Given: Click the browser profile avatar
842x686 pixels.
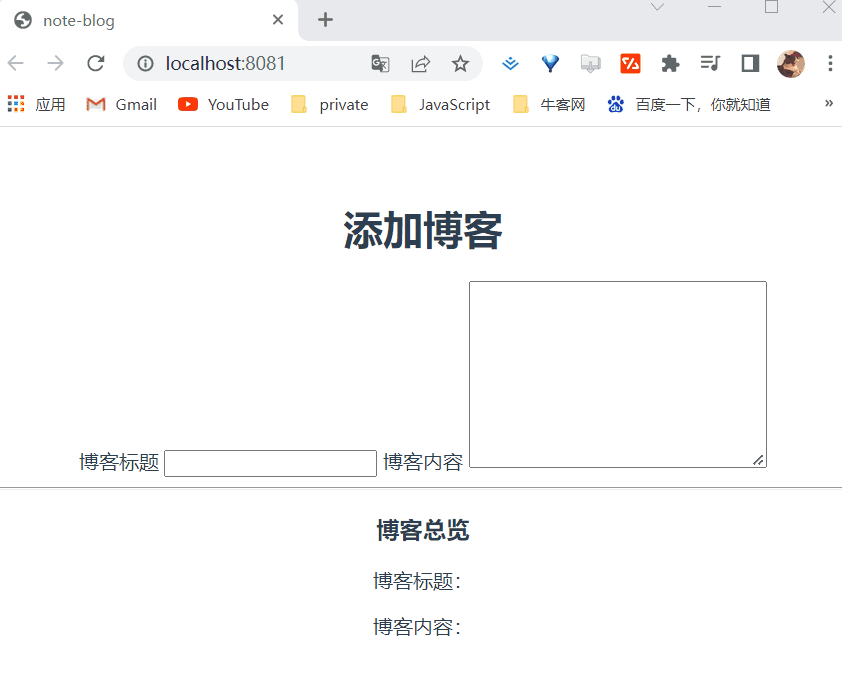Looking at the screenshot, I should pyautogui.click(x=791, y=63).
